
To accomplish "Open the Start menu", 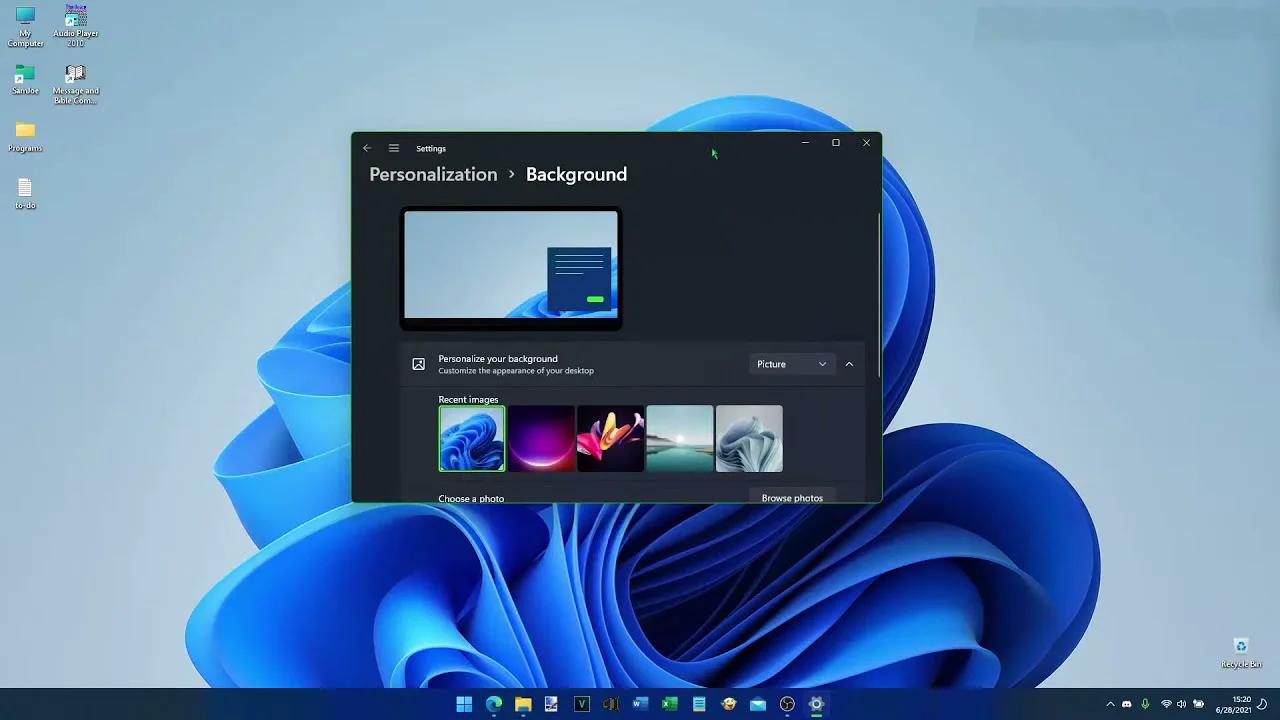I will point(464,703).
